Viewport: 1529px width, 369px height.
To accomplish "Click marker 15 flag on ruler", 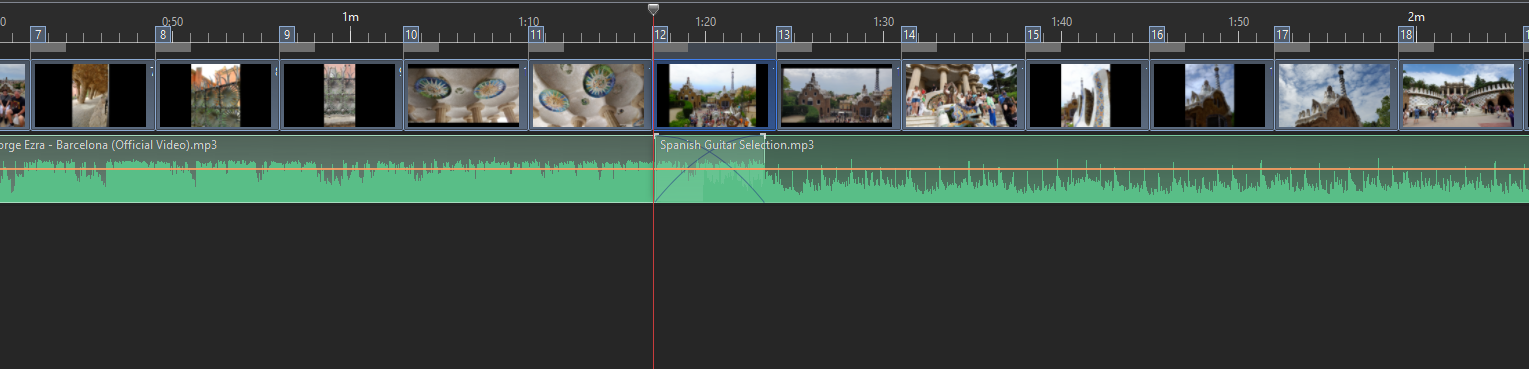I will pyautogui.click(x=1033, y=34).
